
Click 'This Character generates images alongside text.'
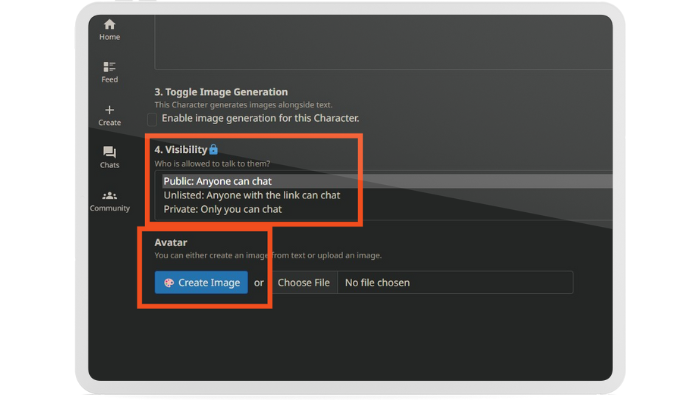pos(243,105)
